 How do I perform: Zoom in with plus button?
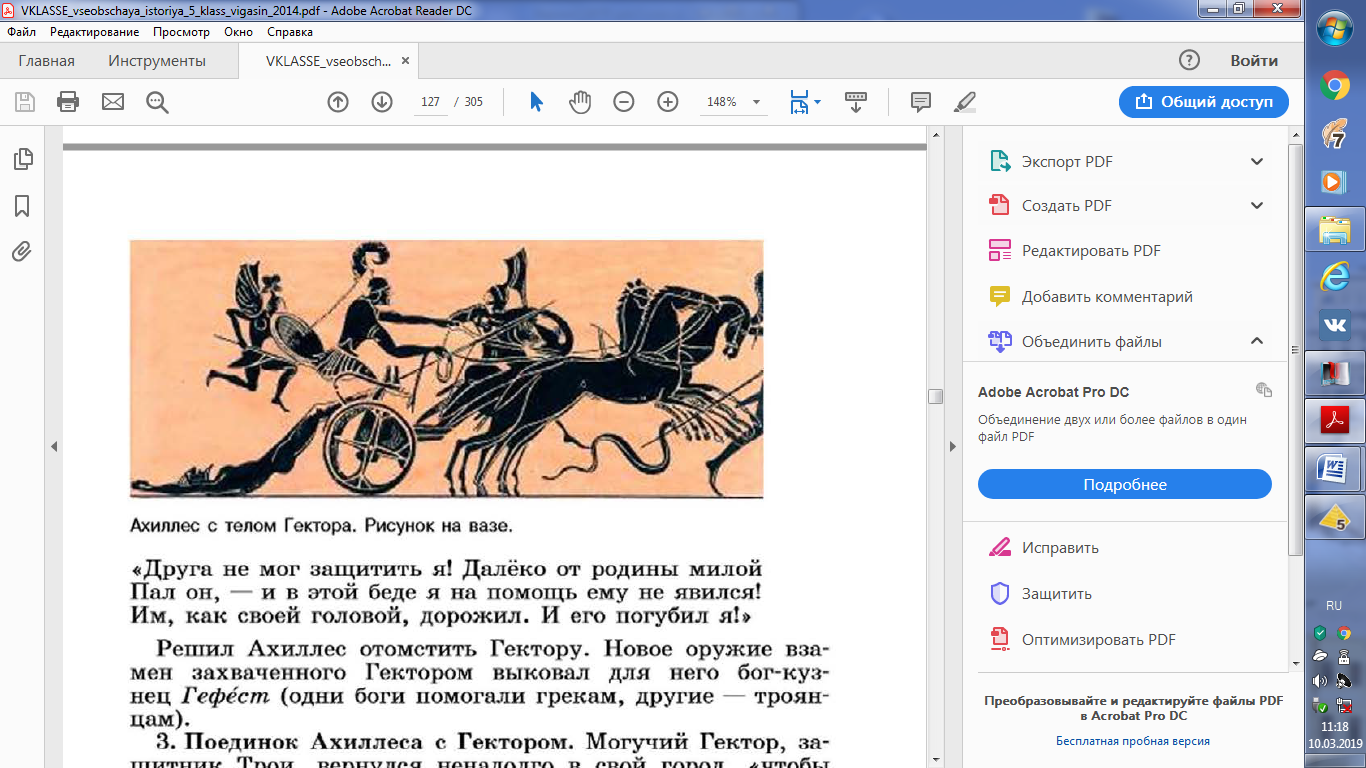coord(668,101)
